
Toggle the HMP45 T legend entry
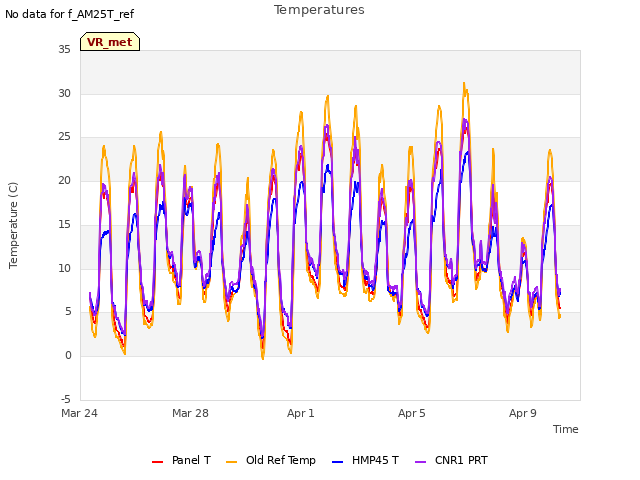pyautogui.click(x=365, y=460)
